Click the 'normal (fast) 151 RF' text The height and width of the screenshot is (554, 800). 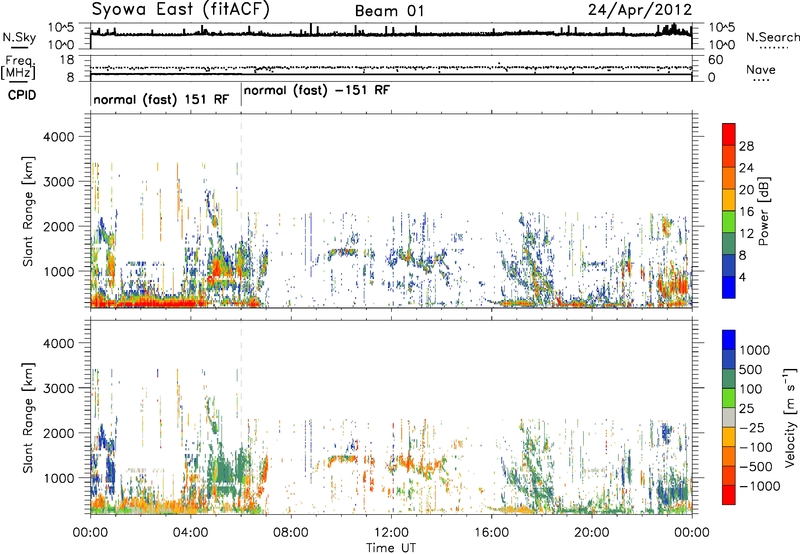pyautogui.click(x=161, y=99)
